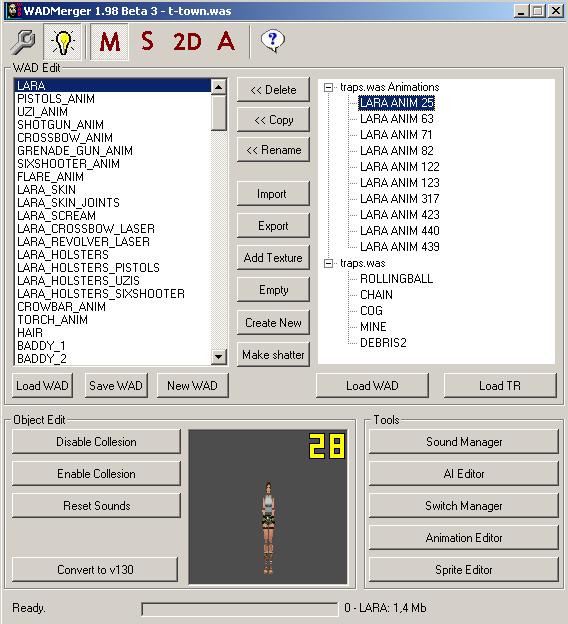Select LARA ANIM 439 tree item

pos(400,247)
